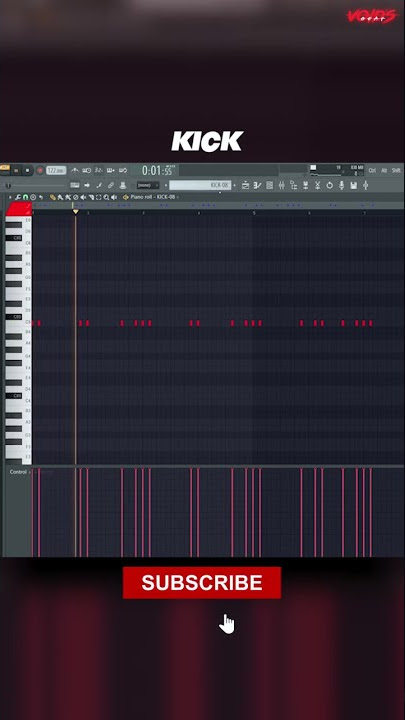
Task: Toggle the metronome icon
Action: [x=74, y=170]
